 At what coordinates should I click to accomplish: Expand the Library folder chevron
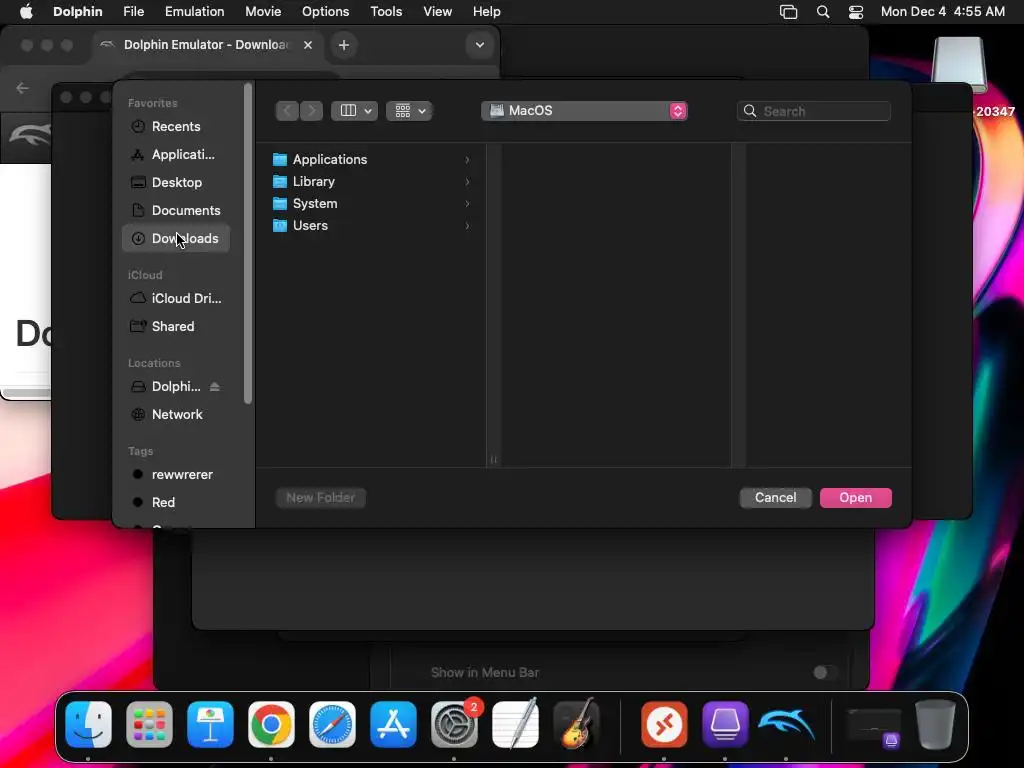pos(467,182)
